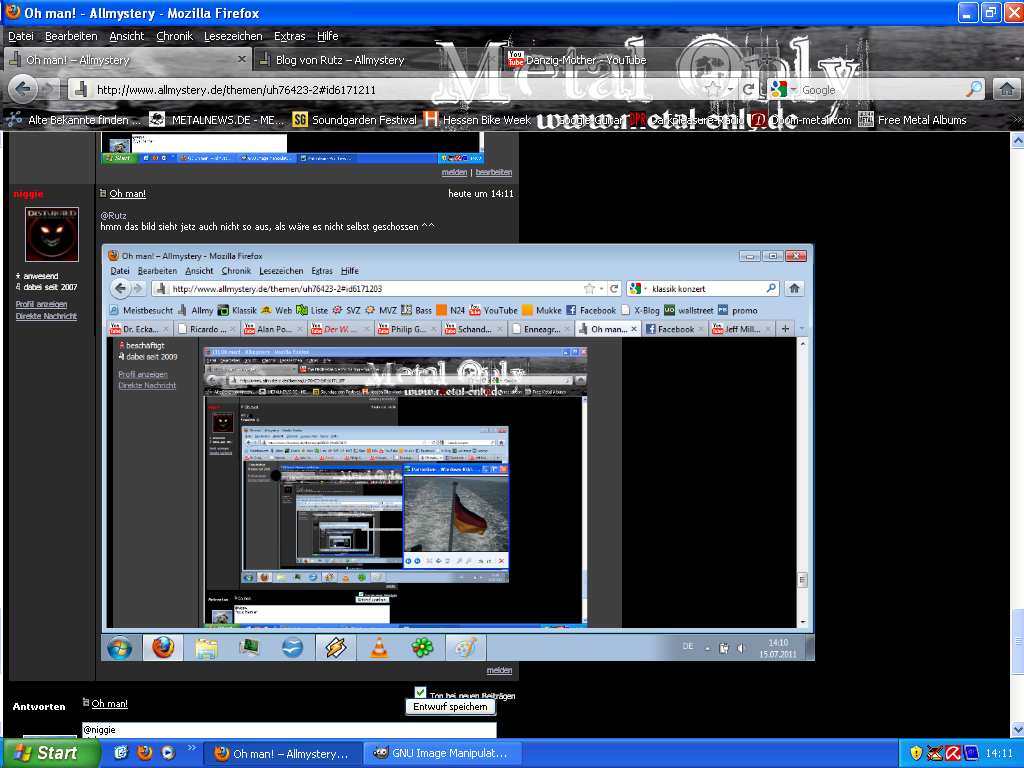
Task: Launch Firefox from the Quick Launch bar
Action: (144, 752)
